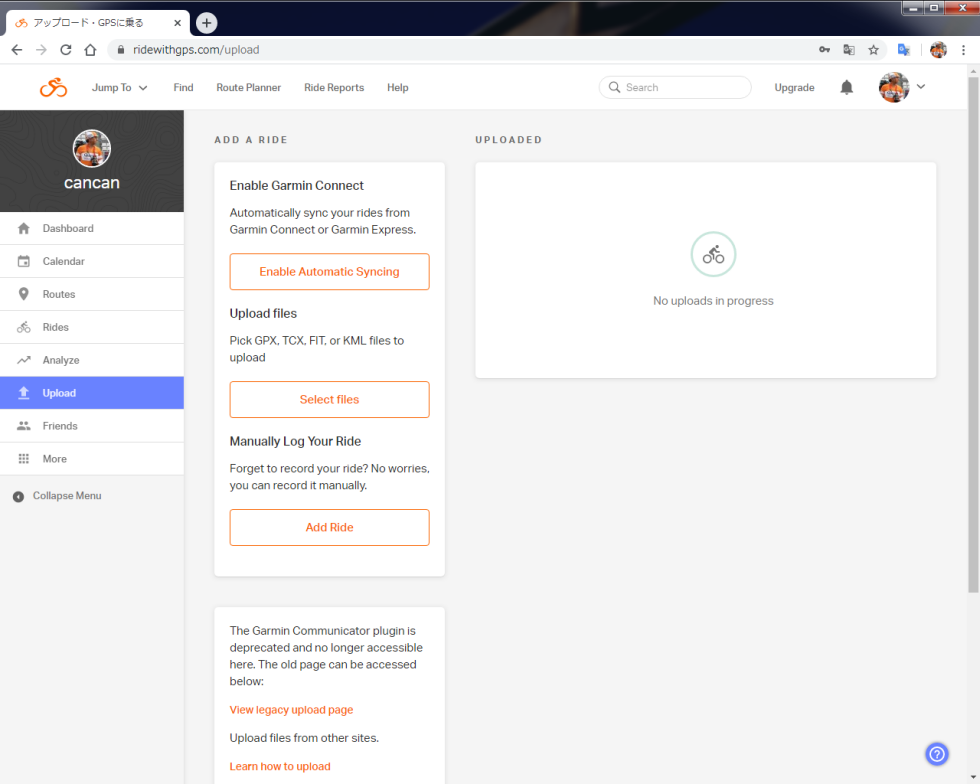
Task: Focus the Search input field
Action: point(675,88)
